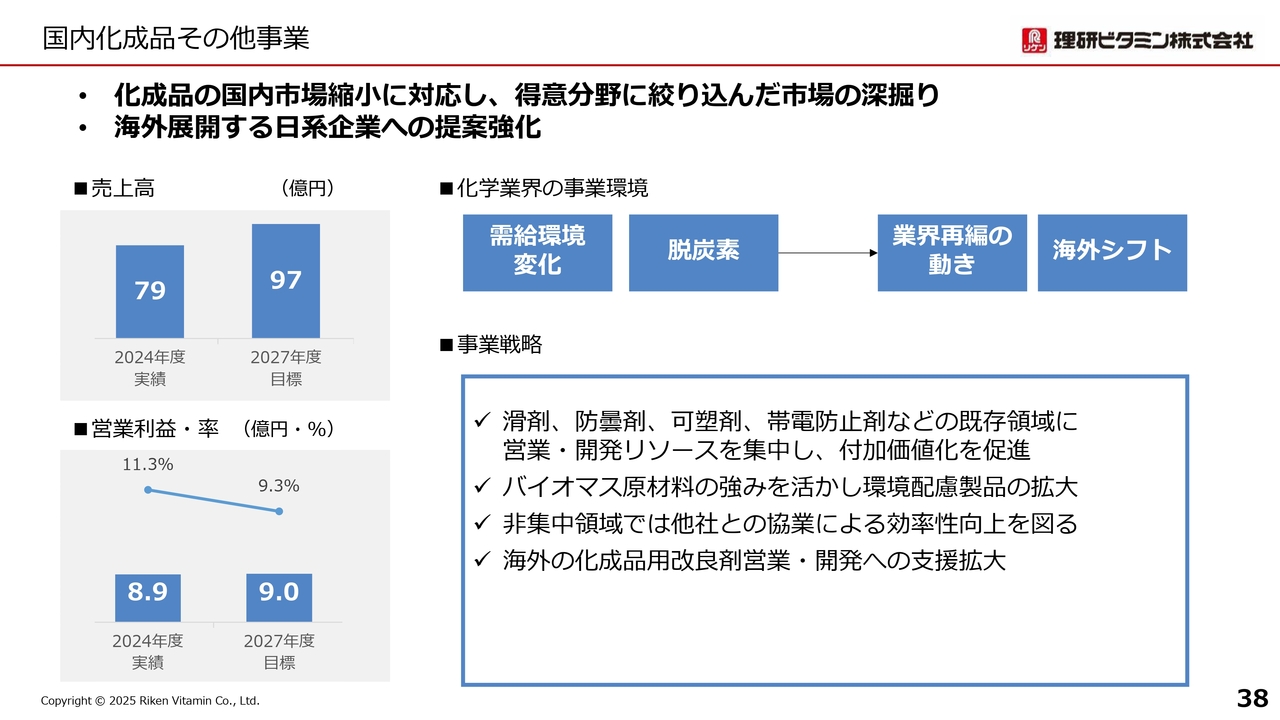Click the ■化学業界の事業環境 heading
The height and width of the screenshot is (720, 1280).
click(x=544, y=188)
